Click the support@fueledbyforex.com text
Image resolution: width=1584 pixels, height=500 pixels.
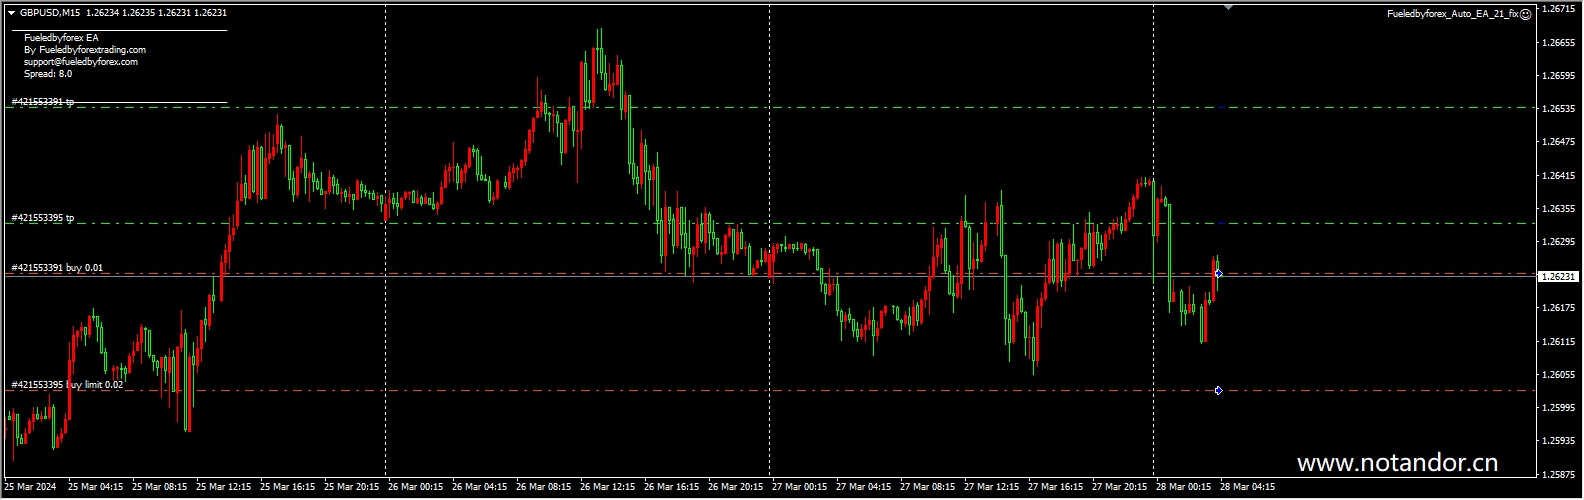(81, 62)
